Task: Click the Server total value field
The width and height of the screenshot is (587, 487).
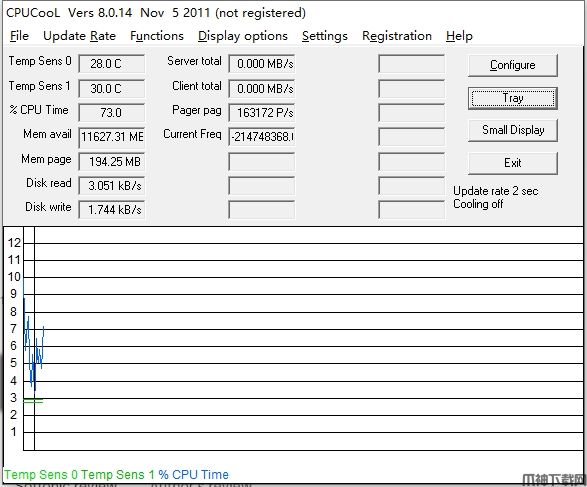Action: (262, 64)
